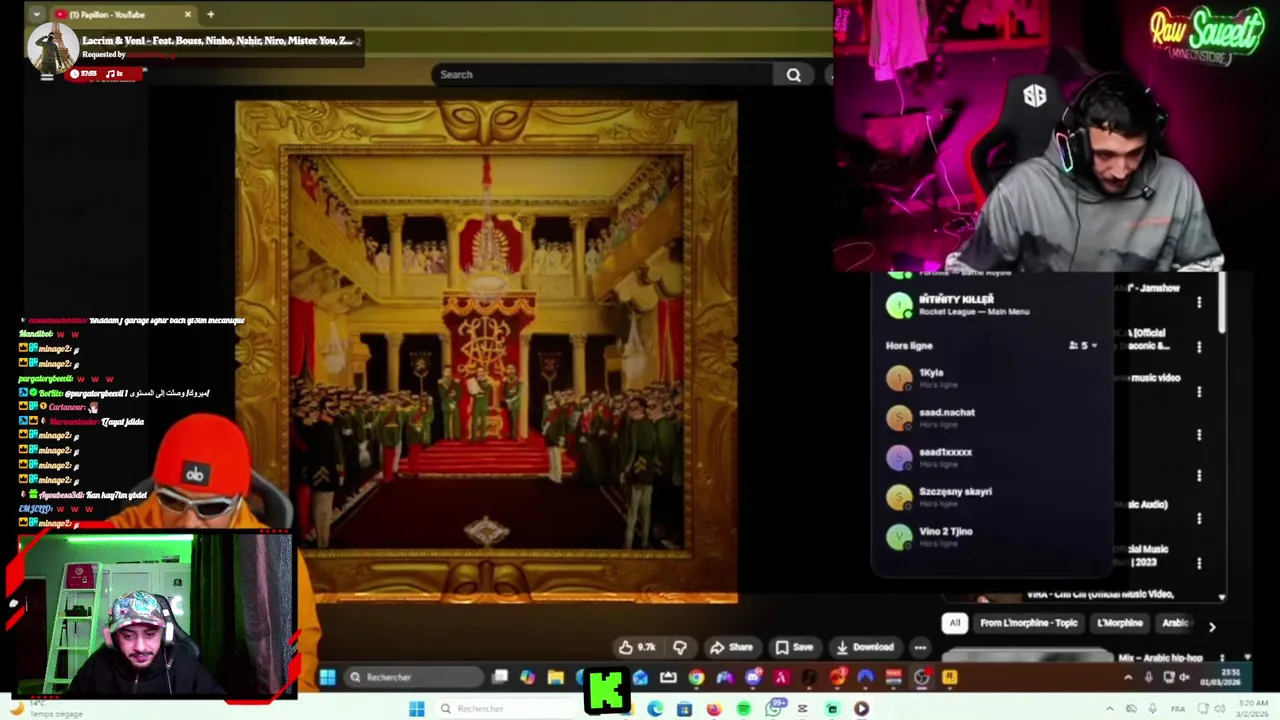This screenshot has height=720, width=1280.
Task: Open the Share button under the video
Action: (x=731, y=647)
